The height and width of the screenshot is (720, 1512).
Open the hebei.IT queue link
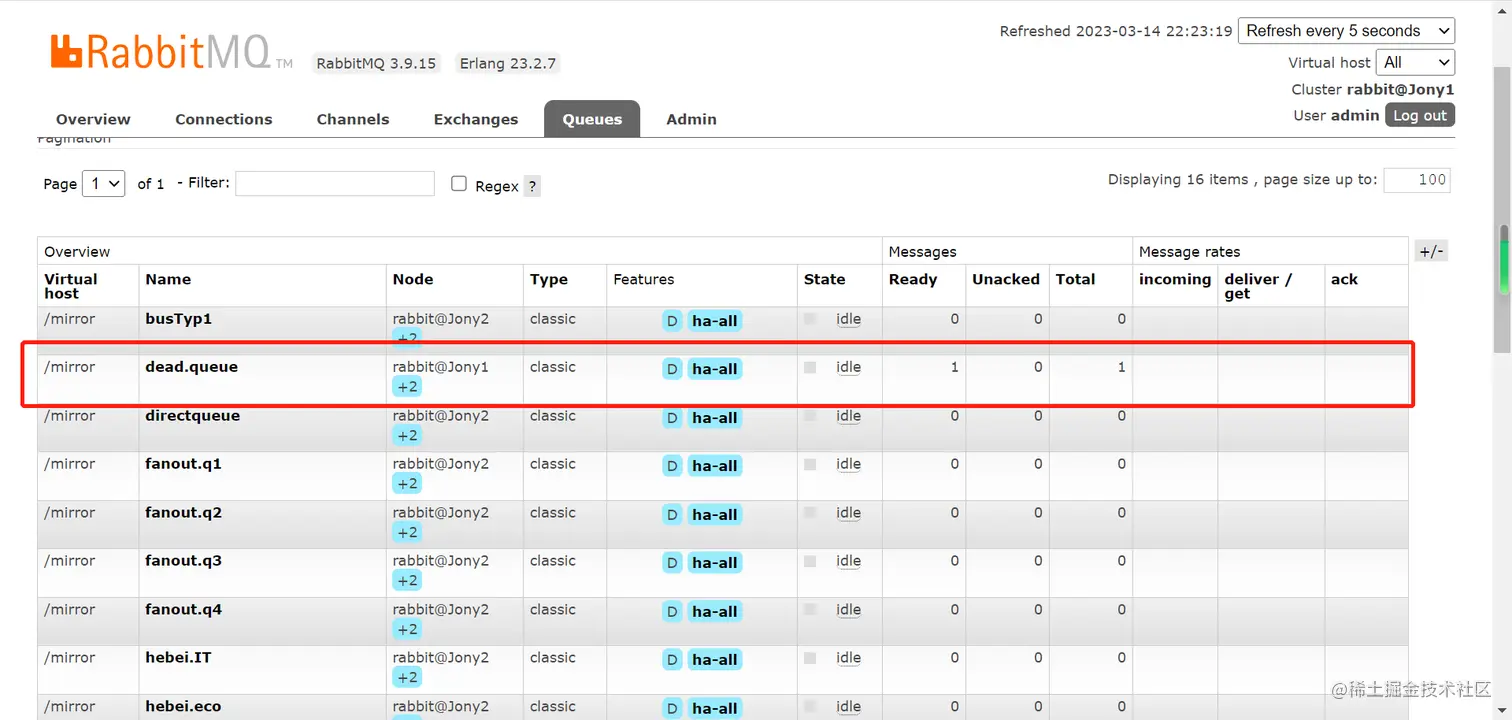[x=178, y=658]
